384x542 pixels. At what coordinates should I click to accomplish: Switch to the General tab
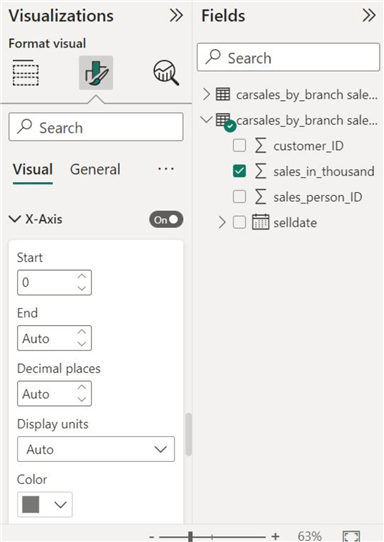tap(95, 169)
